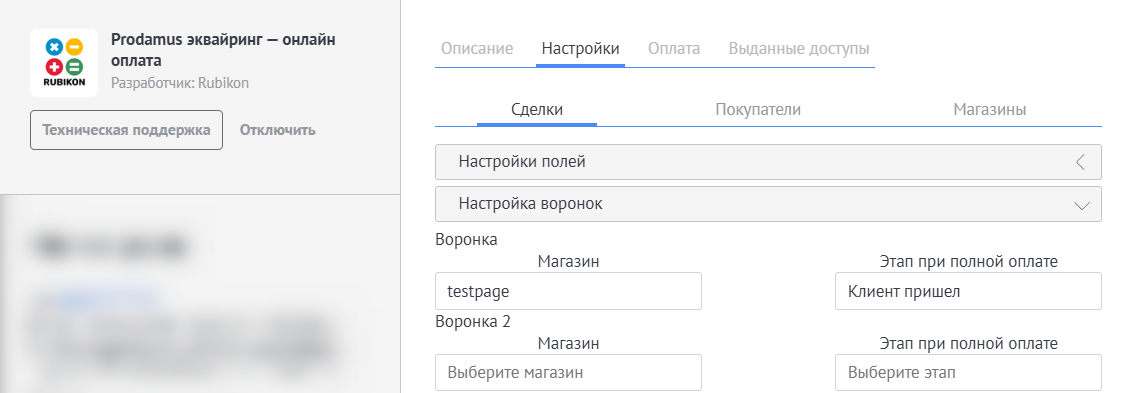Click the down chevron on Настройка воронок
This screenshot has width=1130, height=393.
point(1082,205)
